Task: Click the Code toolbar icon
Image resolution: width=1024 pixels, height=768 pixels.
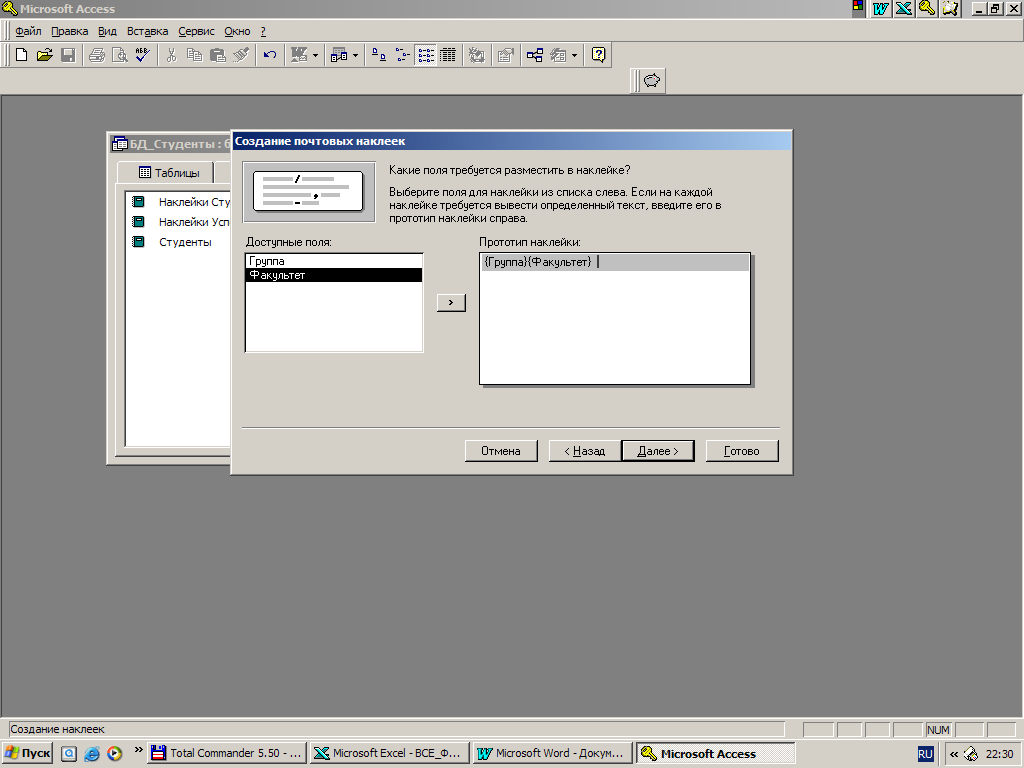Action: pyautogui.click(x=477, y=55)
